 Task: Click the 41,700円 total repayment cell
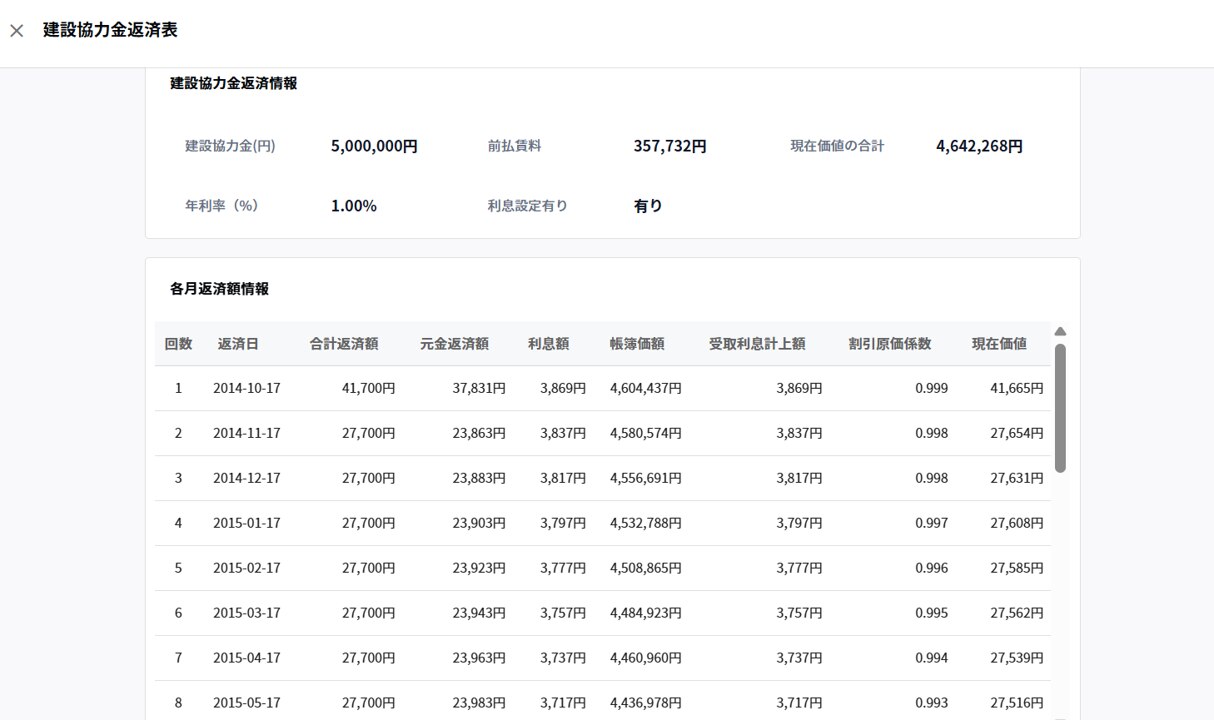(x=369, y=388)
